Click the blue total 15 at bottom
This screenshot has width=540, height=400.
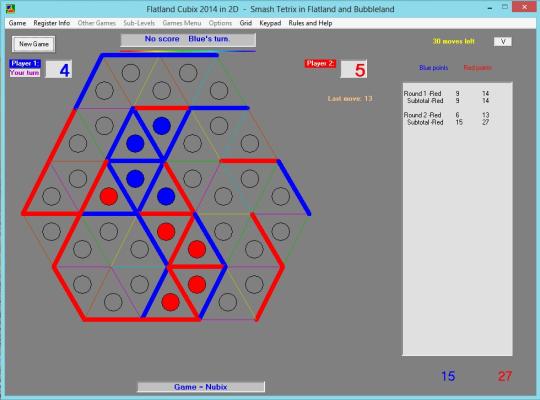click(448, 376)
